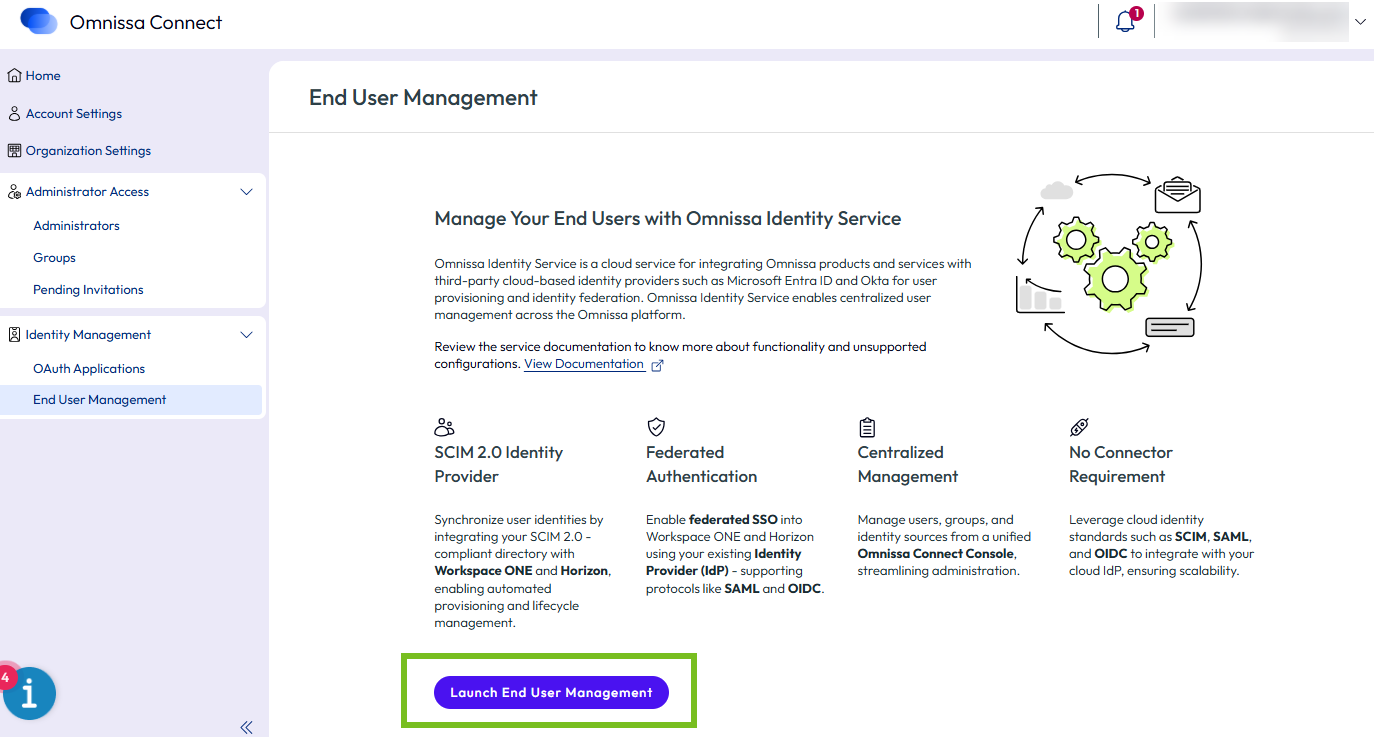
Task: Click the SCIM 2.0 Identity Provider heading
Action: click(x=498, y=464)
